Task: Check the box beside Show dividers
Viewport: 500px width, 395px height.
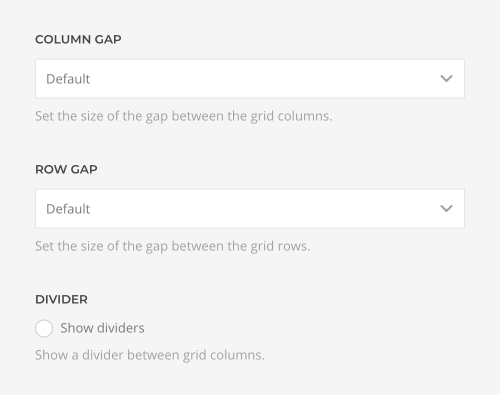Action: pyautogui.click(x=44, y=328)
